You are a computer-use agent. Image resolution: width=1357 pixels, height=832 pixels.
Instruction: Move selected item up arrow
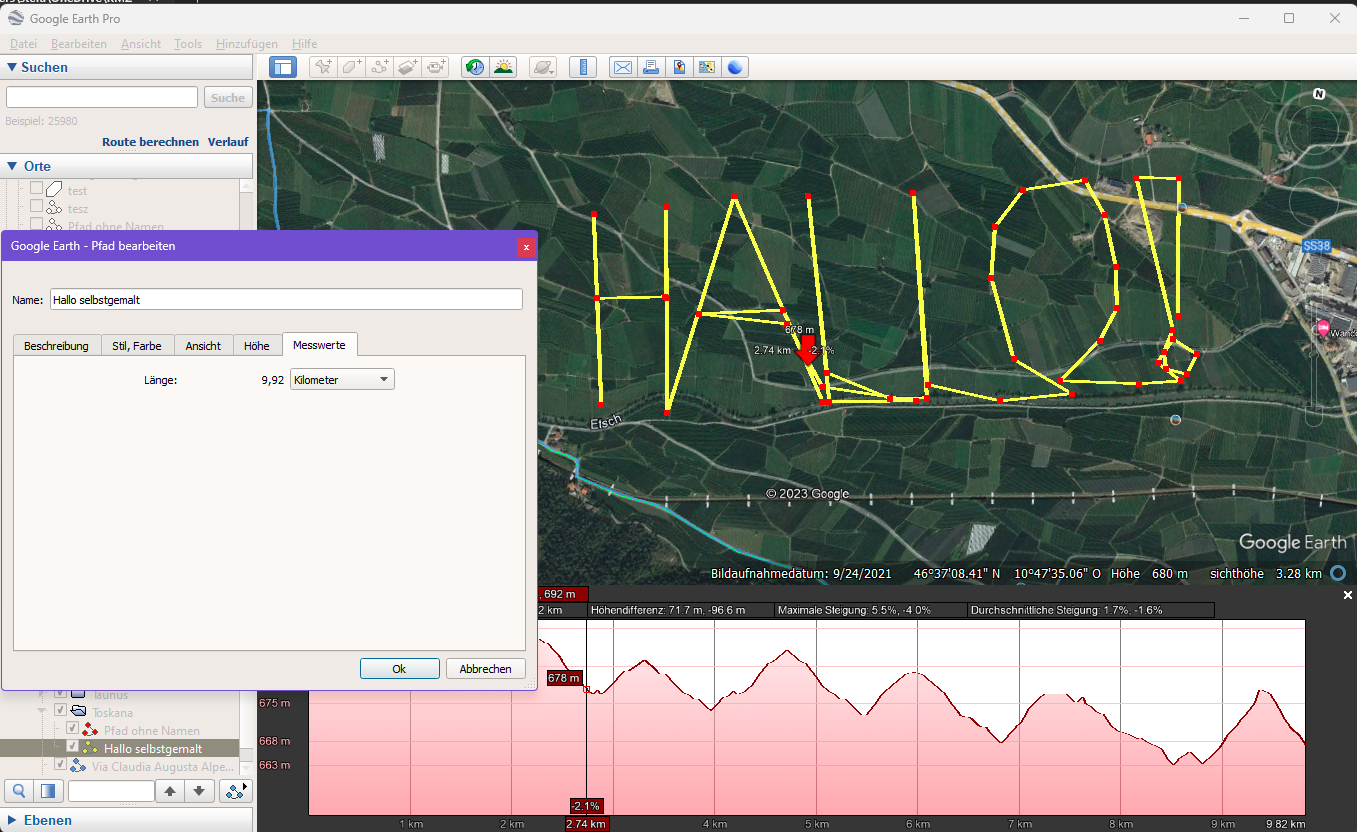(170, 791)
